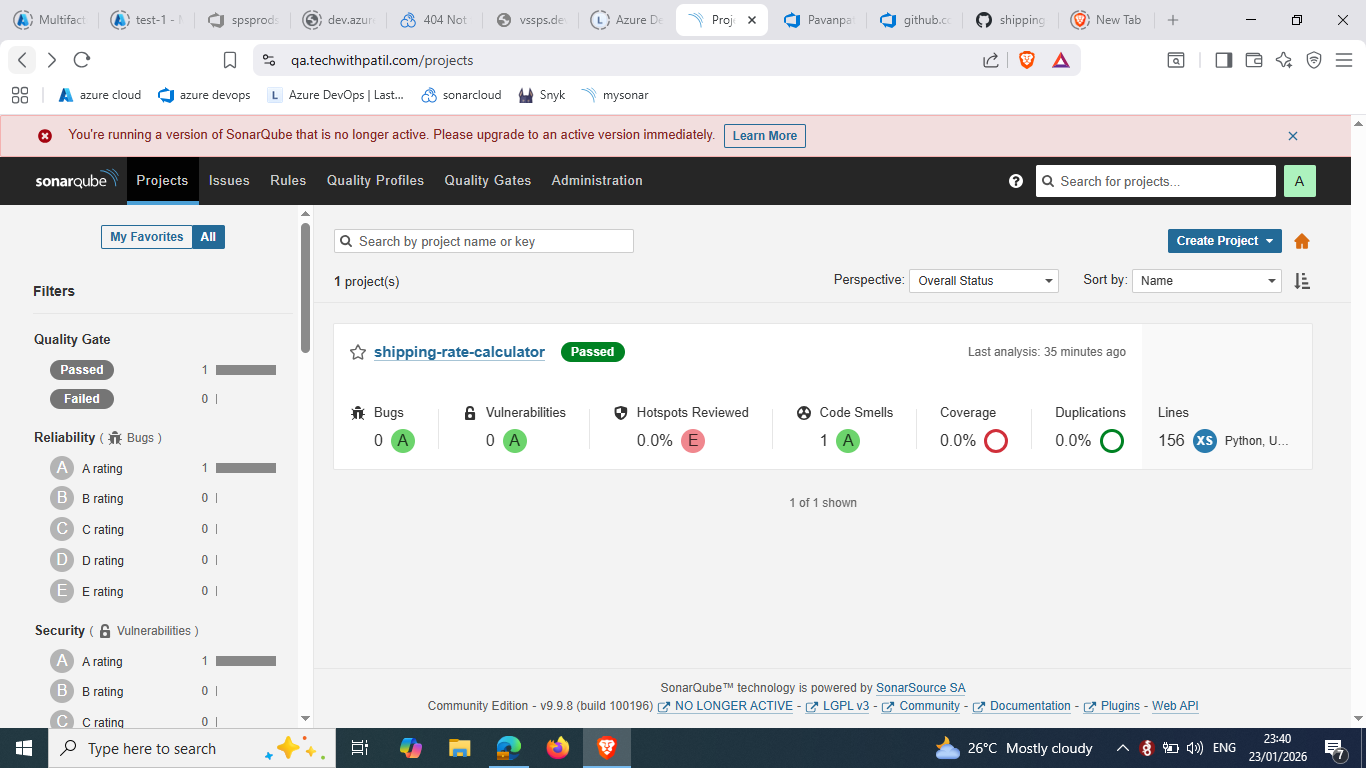Click the project name search field

click(484, 241)
